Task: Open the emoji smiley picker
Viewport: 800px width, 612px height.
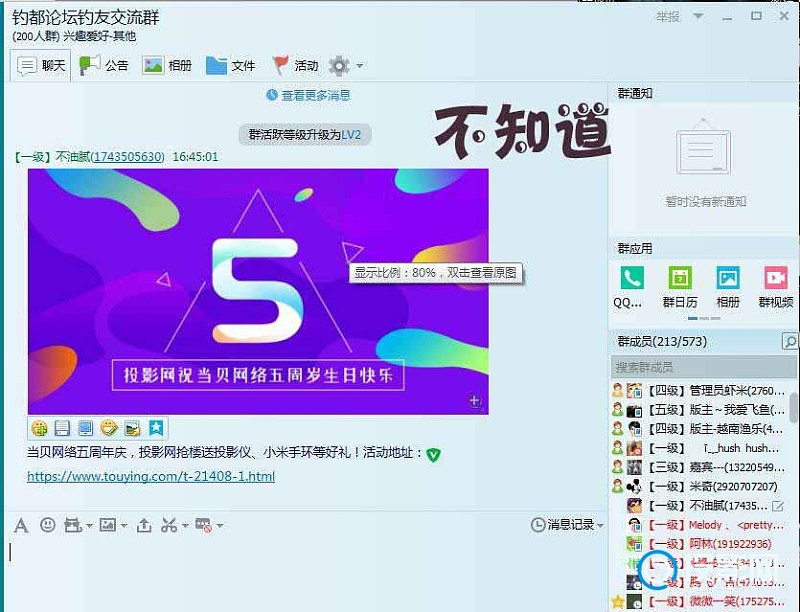Action: [x=47, y=525]
